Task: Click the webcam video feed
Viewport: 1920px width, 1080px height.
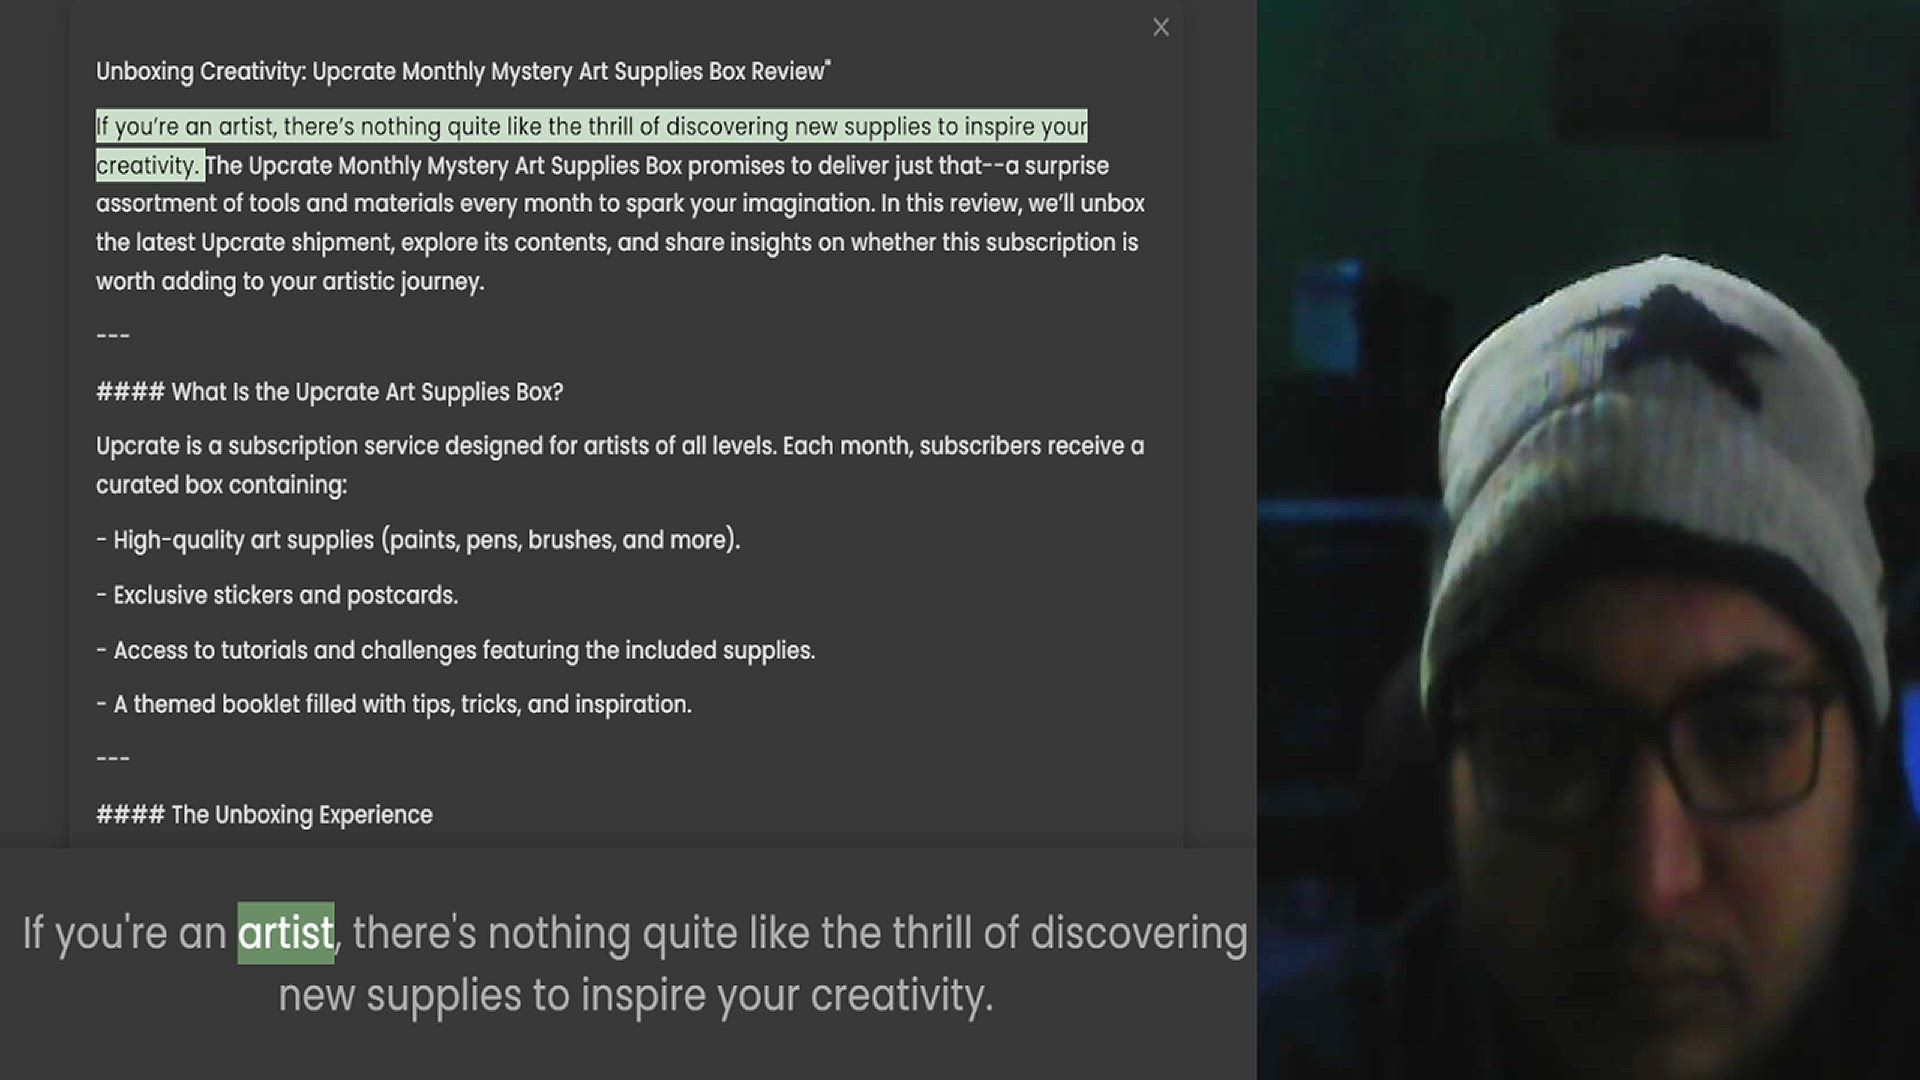Action: click(x=1588, y=540)
